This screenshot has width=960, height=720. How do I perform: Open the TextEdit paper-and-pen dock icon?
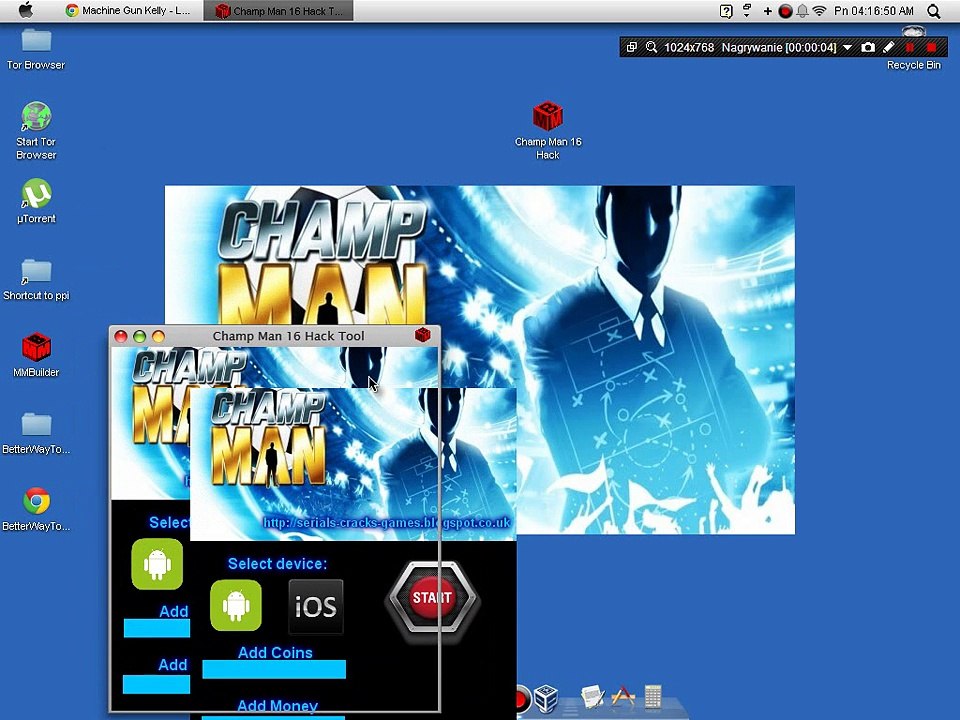592,697
